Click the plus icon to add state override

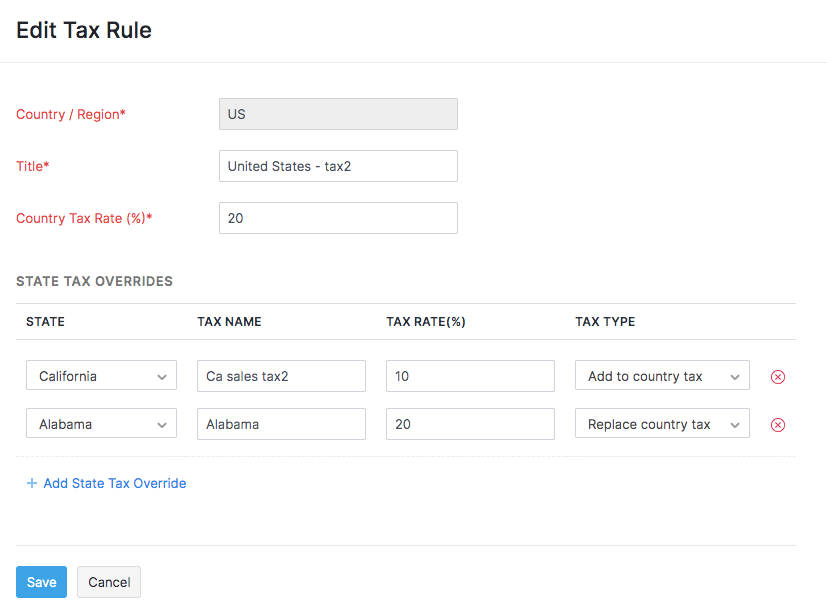[34, 483]
